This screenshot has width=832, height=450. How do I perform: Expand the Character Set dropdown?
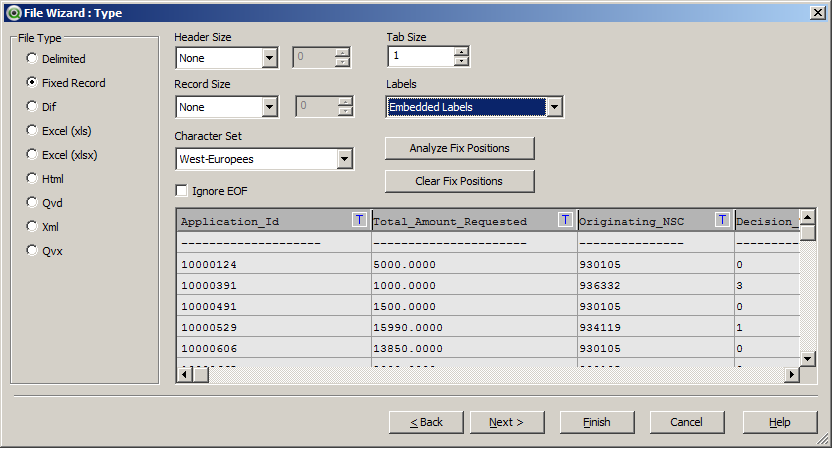tap(345, 158)
